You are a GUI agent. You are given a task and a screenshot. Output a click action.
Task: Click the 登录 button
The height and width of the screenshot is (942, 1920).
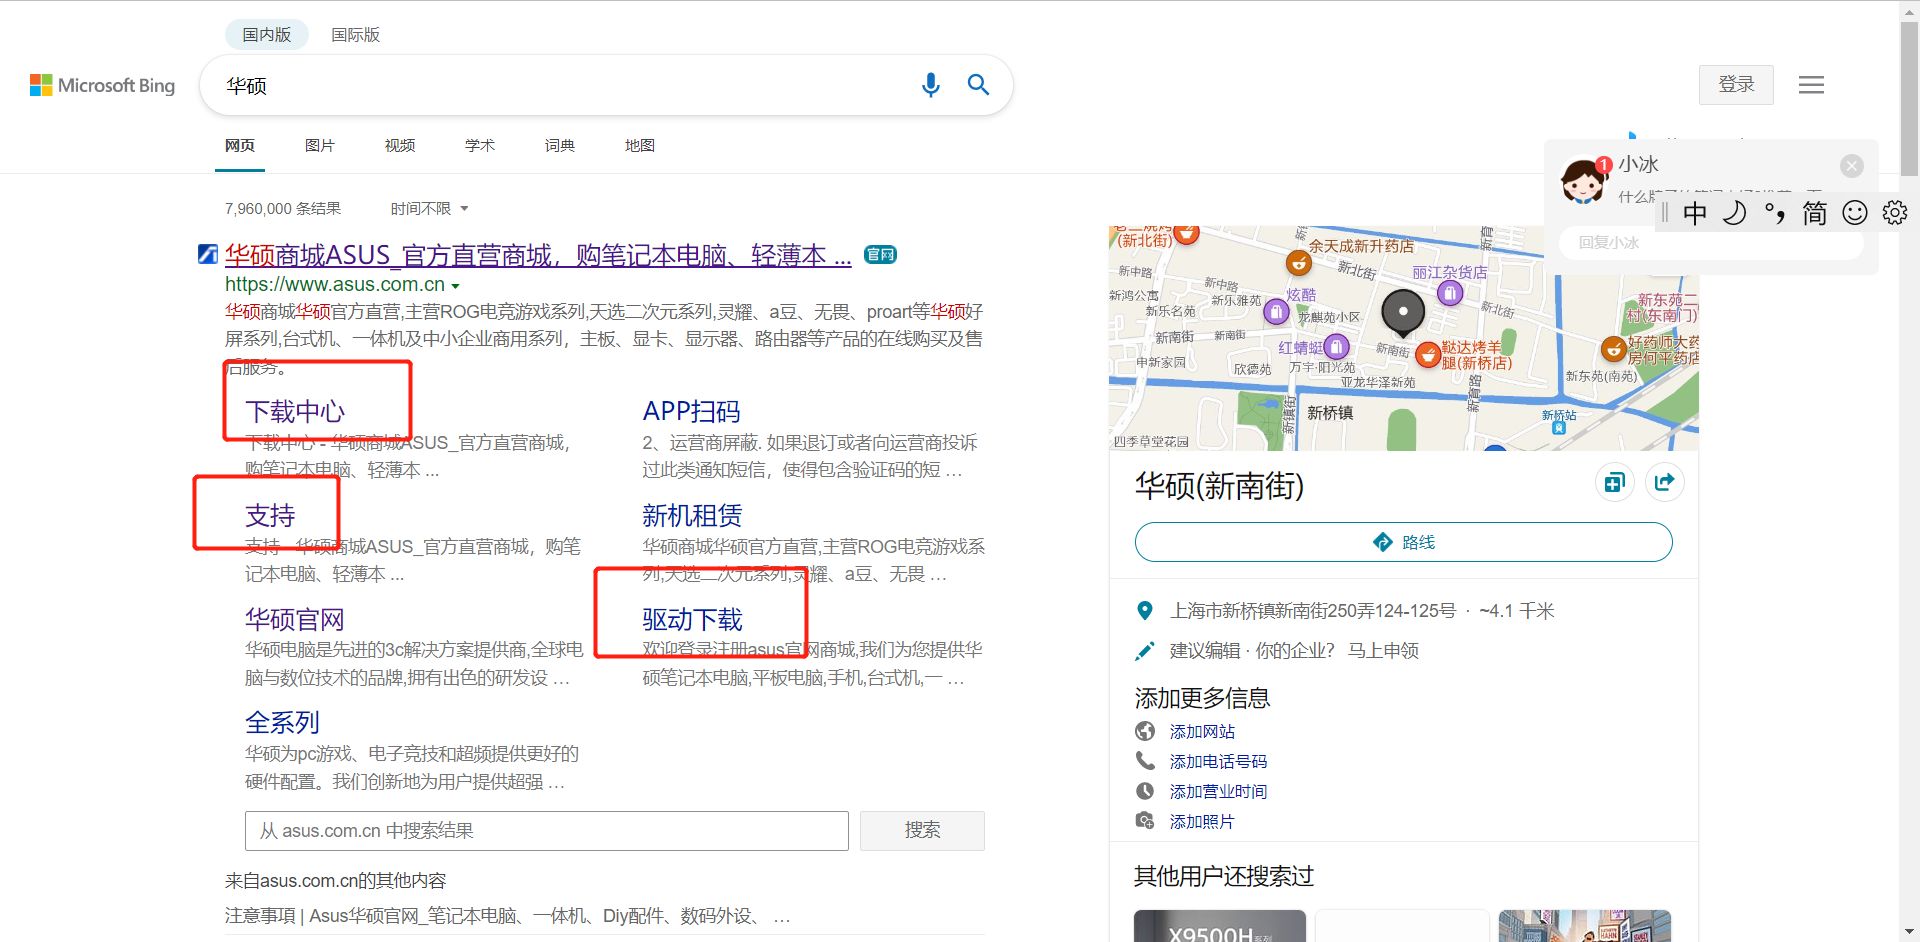point(1736,85)
